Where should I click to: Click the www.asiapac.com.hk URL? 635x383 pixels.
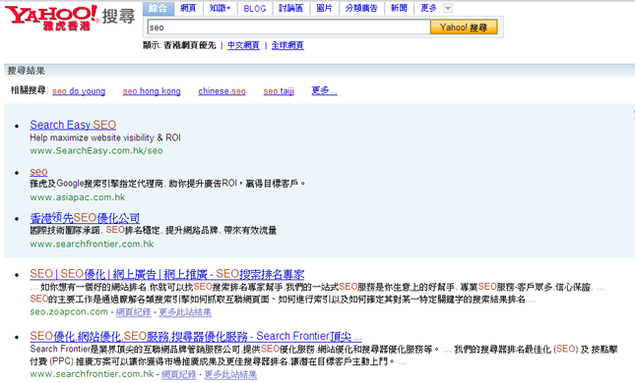click(77, 198)
